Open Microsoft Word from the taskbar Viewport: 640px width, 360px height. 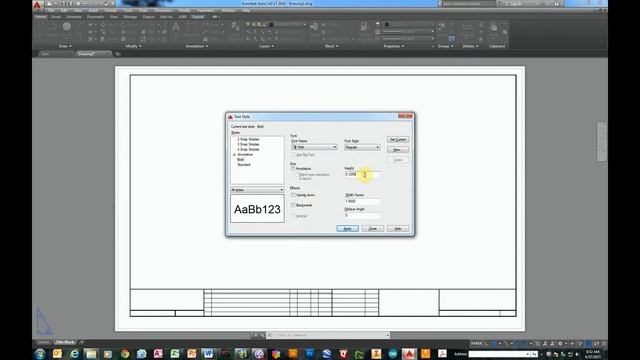tap(208, 354)
